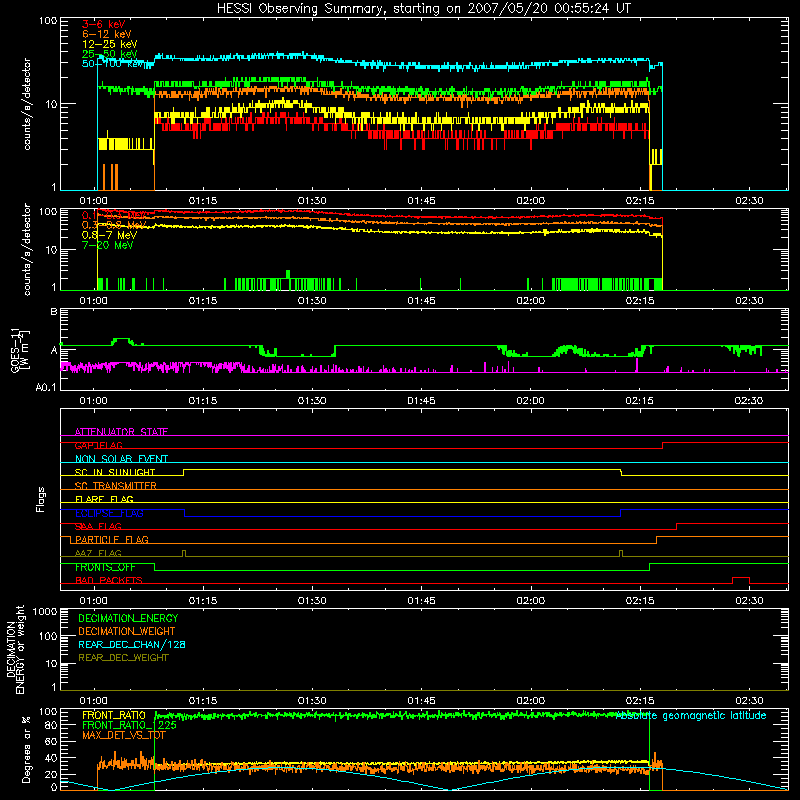Click the yellow 0.8-7 MeV legend label

coord(109,235)
